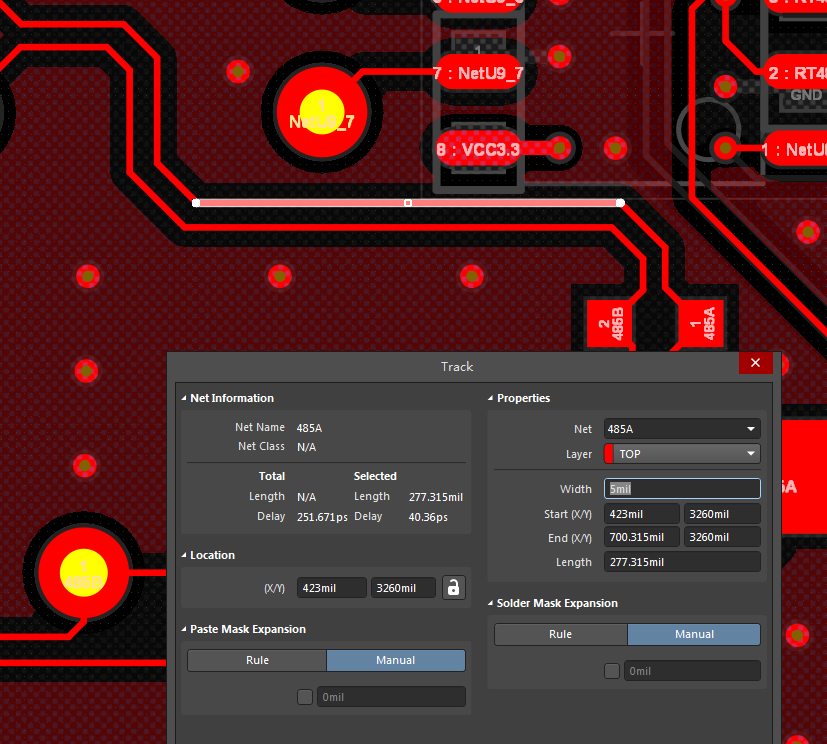827x744 pixels.
Task: Select Rule under Solder Mask Expansion
Action: [x=561, y=634]
